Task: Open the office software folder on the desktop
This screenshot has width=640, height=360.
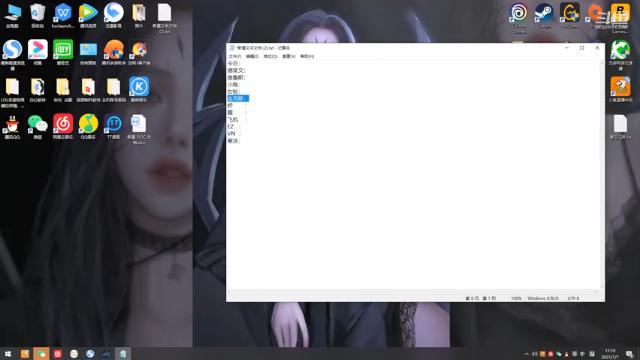Action: pos(38,90)
